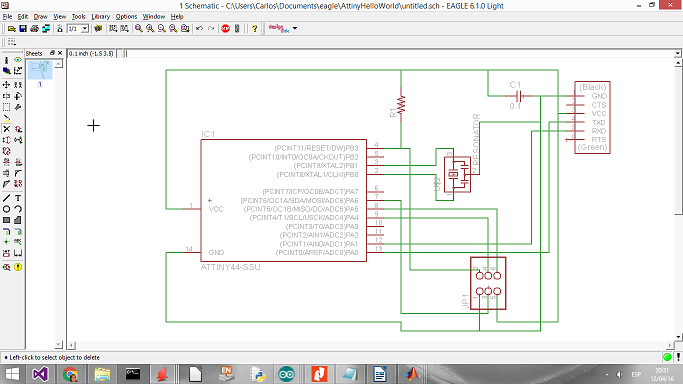The width and height of the screenshot is (683, 384).
Task: Select the Copy tool
Action: [18, 85]
